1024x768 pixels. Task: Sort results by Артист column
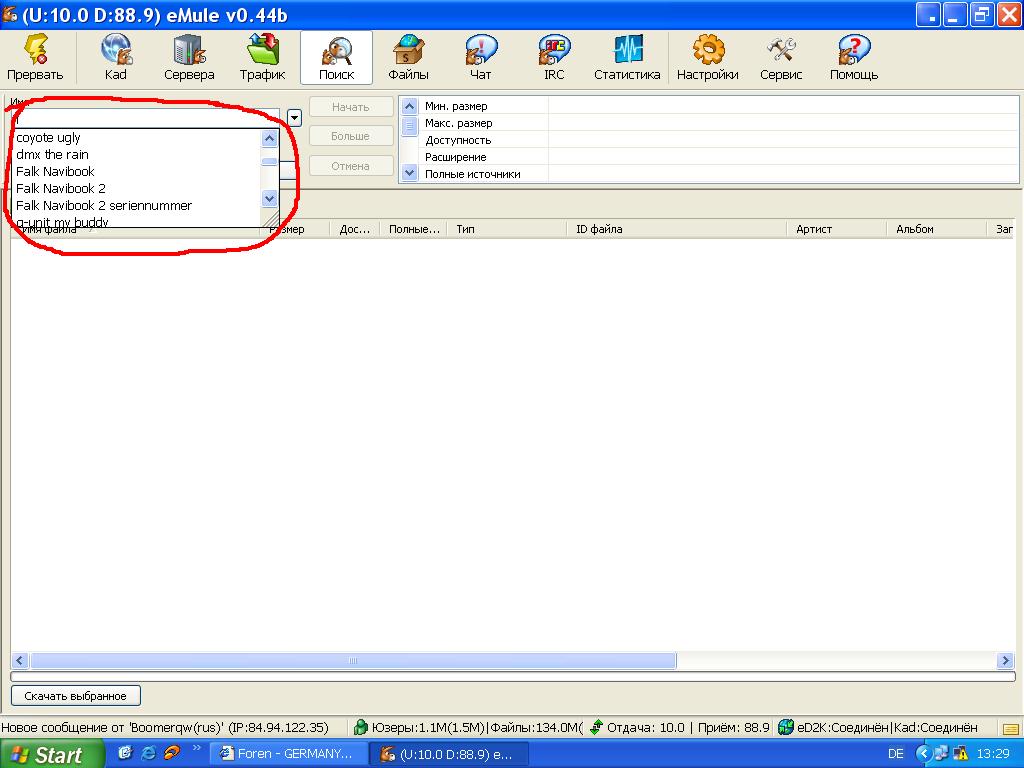point(814,229)
